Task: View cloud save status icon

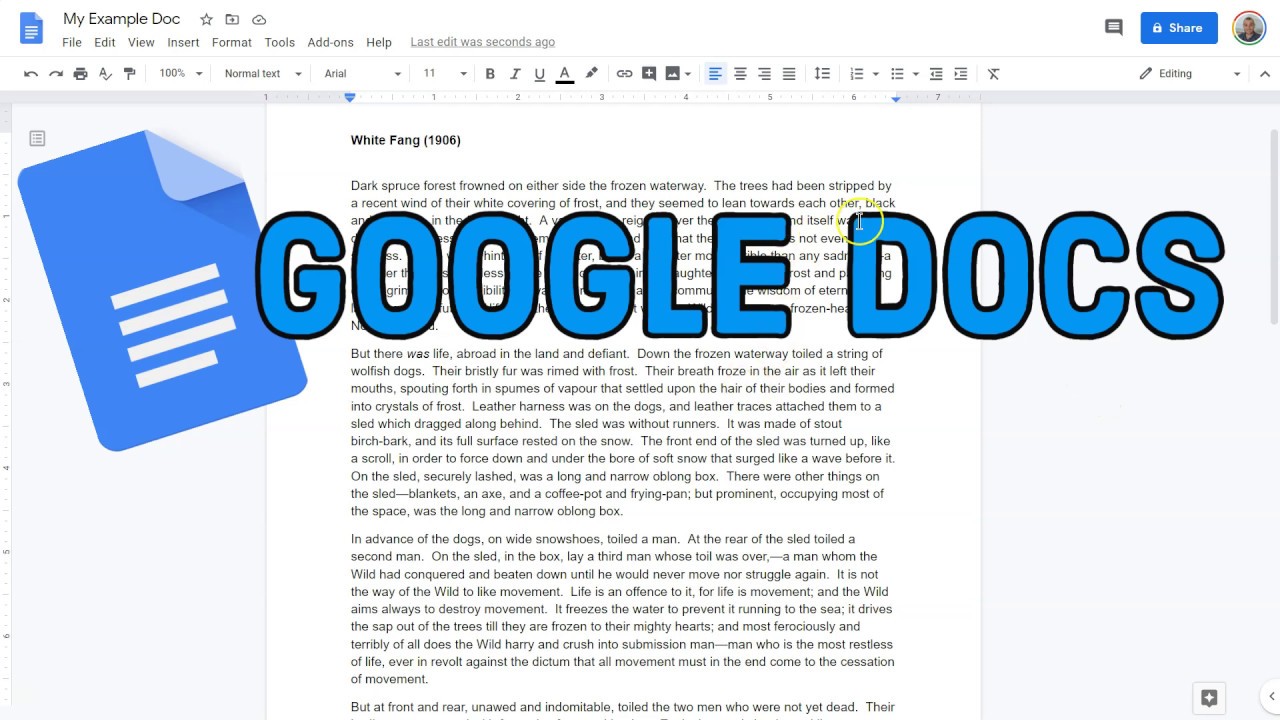Action: pos(259,20)
